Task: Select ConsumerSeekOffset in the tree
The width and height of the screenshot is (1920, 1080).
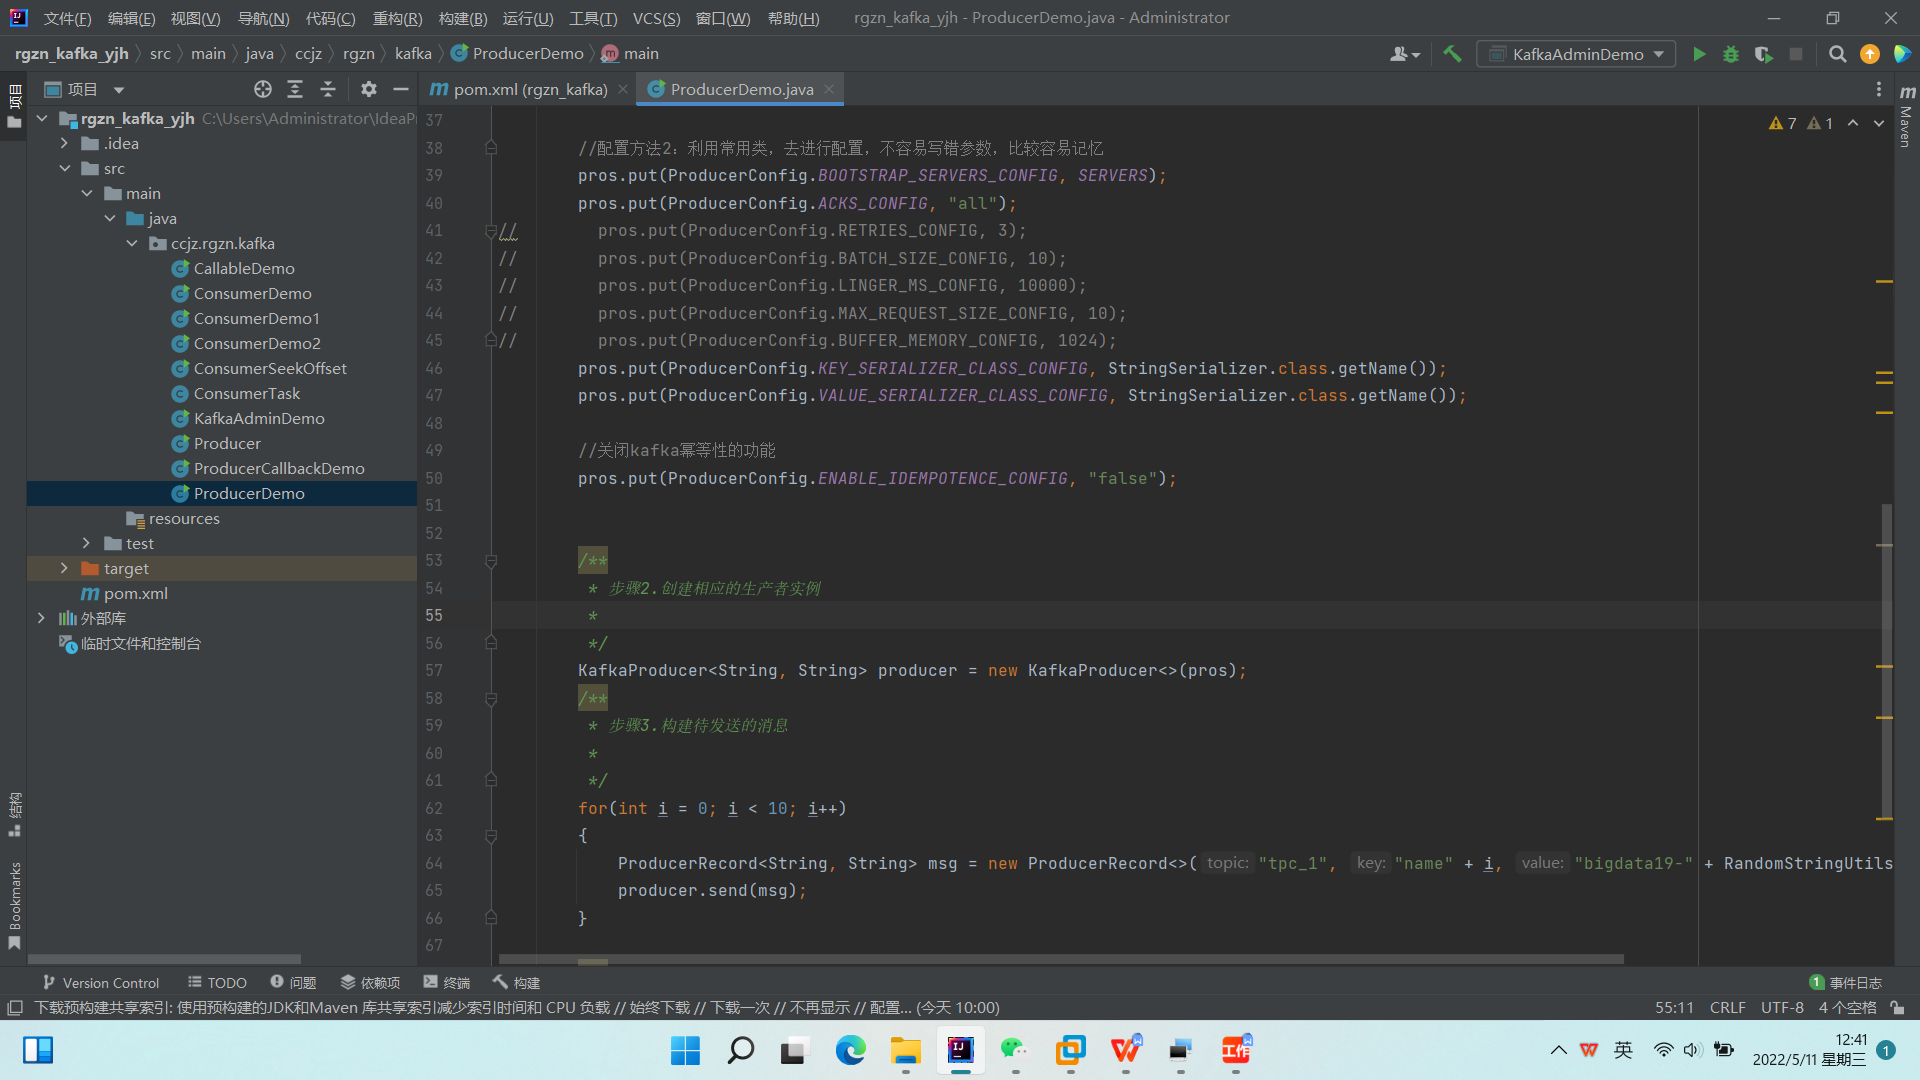Action: tap(270, 368)
